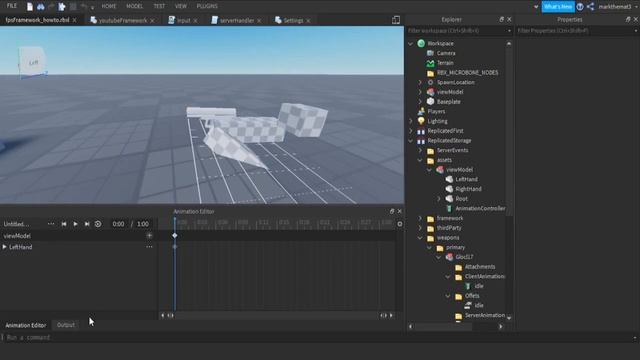
Task: Expand the ServerEvents folder
Action: [420, 150]
